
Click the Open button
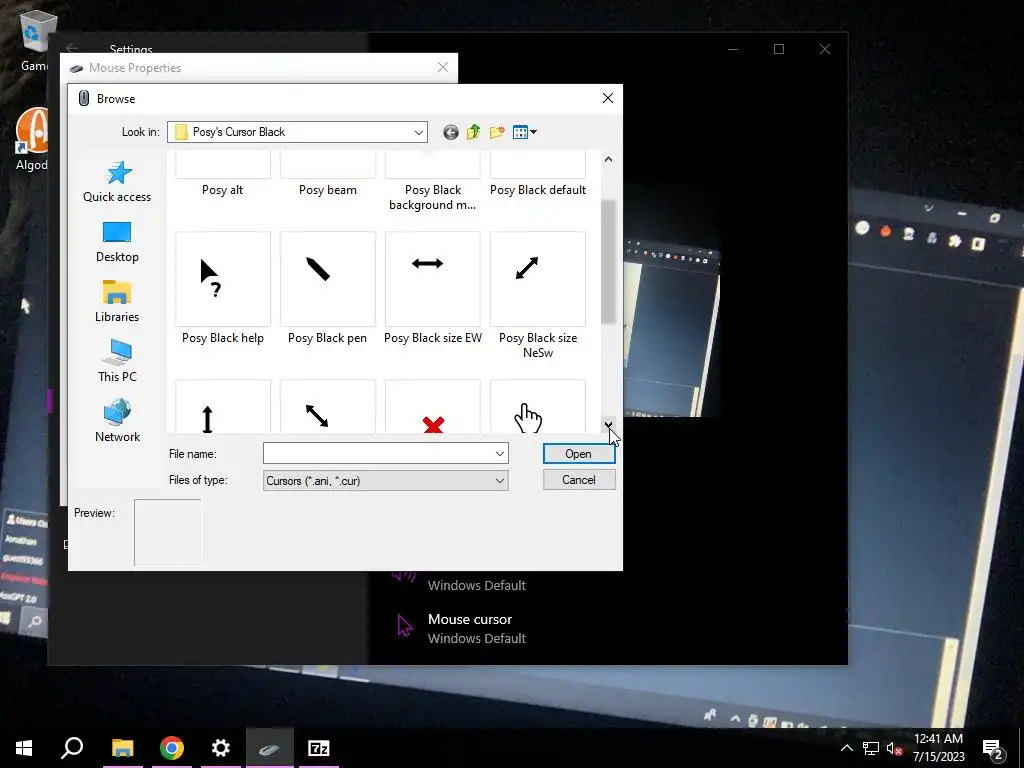tap(579, 454)
